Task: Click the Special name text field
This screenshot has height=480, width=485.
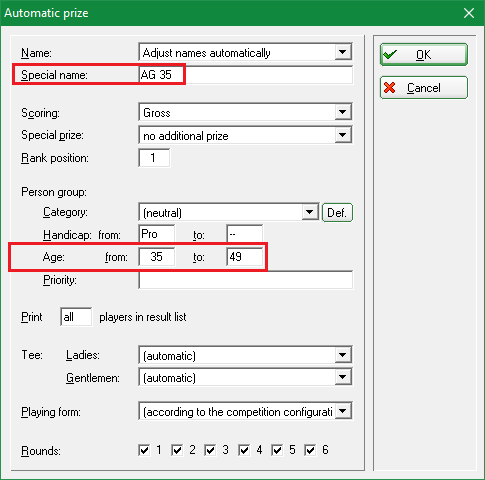Action: coord(246,75)
